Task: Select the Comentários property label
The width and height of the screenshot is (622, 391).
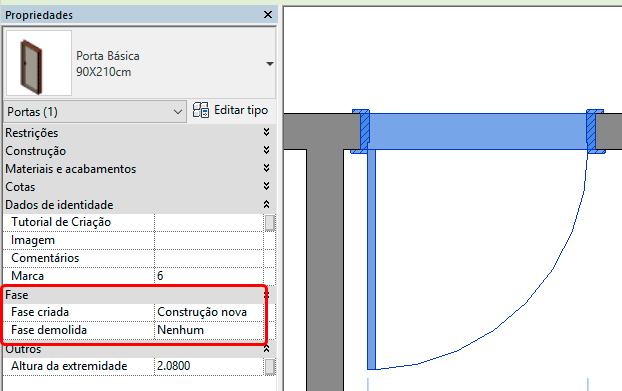Action: click(45, 258)
